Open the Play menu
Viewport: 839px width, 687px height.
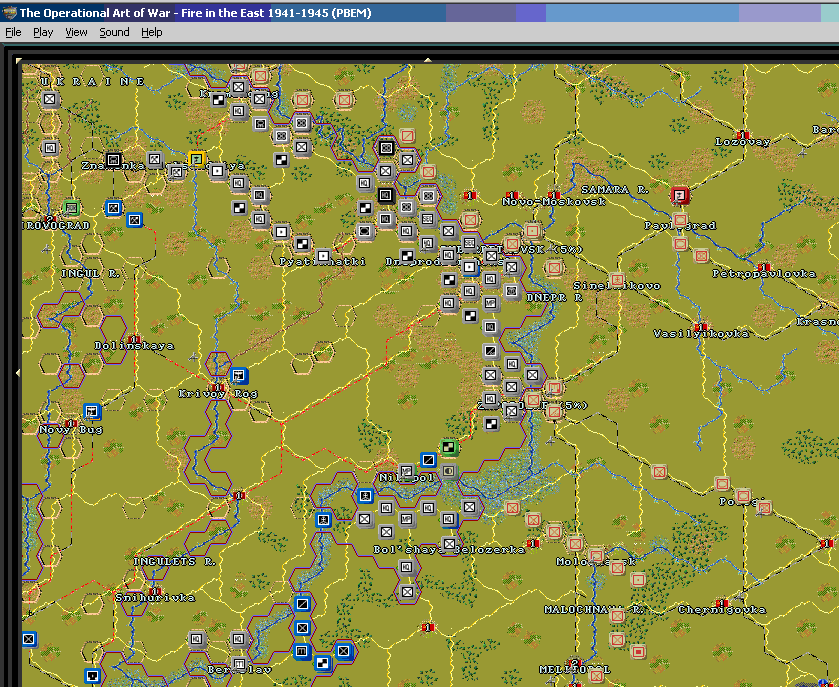pos(43,32)
